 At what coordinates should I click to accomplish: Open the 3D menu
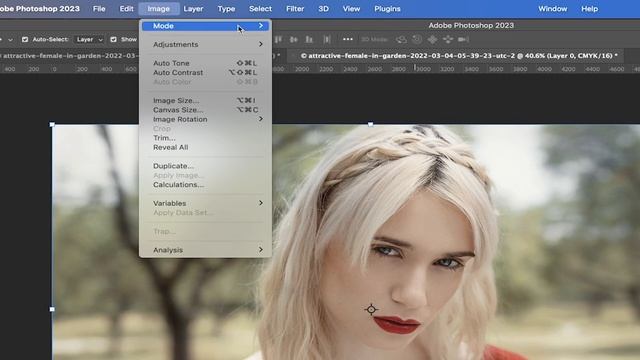[x=323, y=9]
